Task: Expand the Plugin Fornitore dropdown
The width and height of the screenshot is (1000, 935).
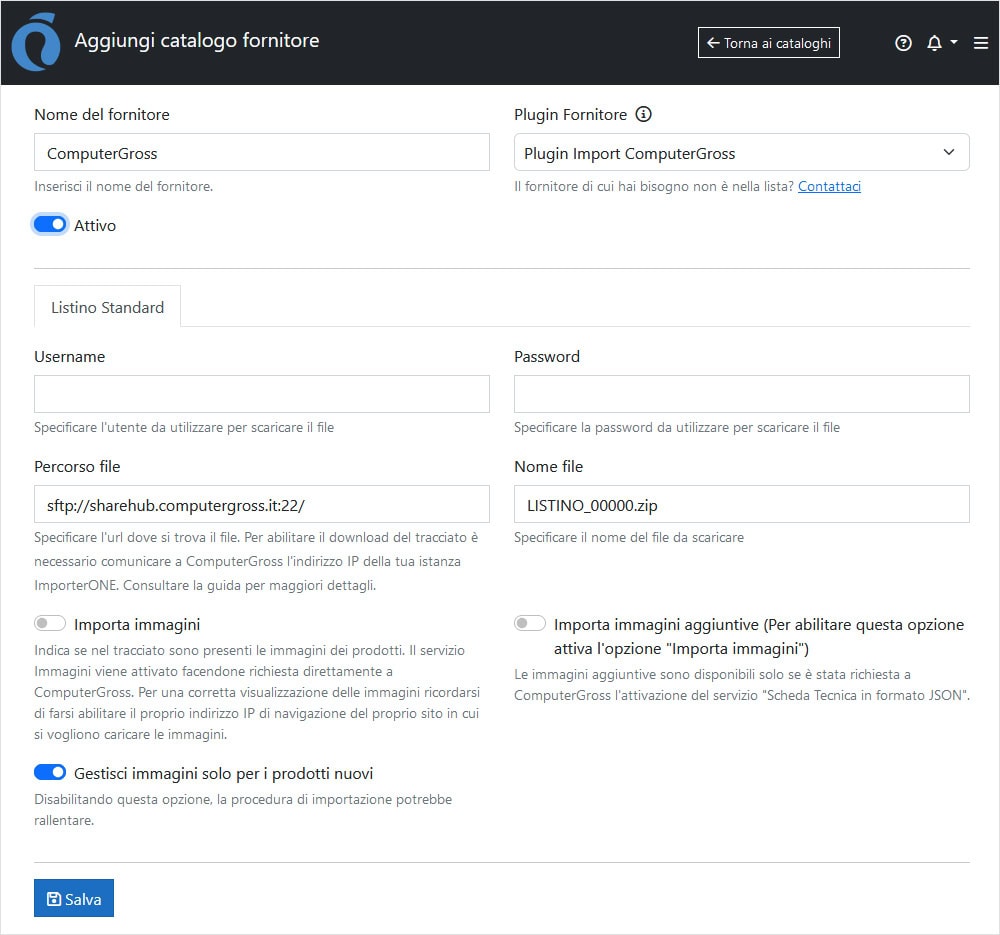Action: pyautogui.click(x=741, y=153)
